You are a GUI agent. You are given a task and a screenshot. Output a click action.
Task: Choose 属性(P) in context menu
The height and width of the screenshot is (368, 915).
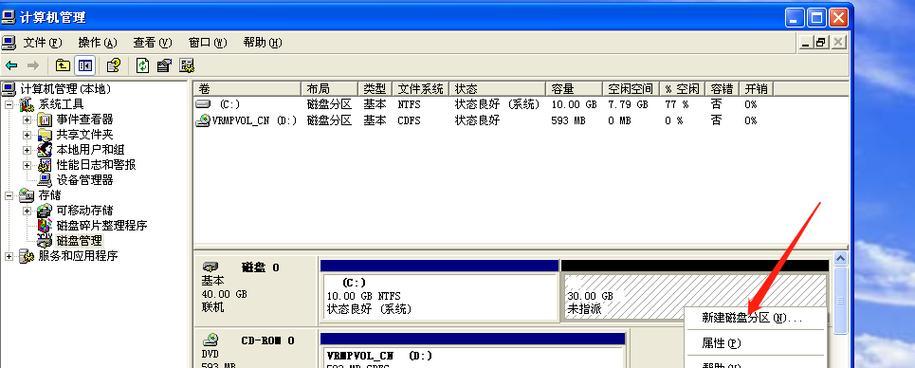(721, 344)
